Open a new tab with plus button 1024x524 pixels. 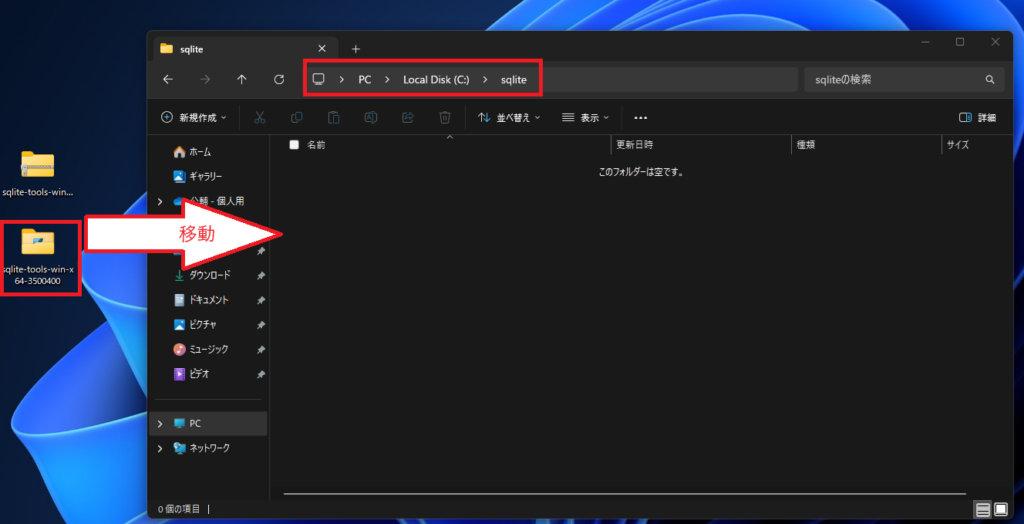(x=355, y=49)
